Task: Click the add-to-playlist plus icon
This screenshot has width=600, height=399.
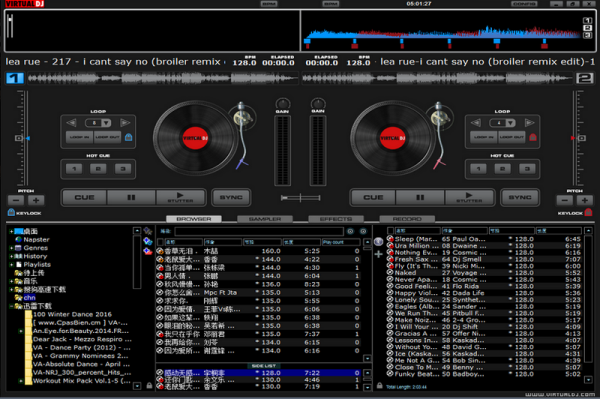Action: 378,254
